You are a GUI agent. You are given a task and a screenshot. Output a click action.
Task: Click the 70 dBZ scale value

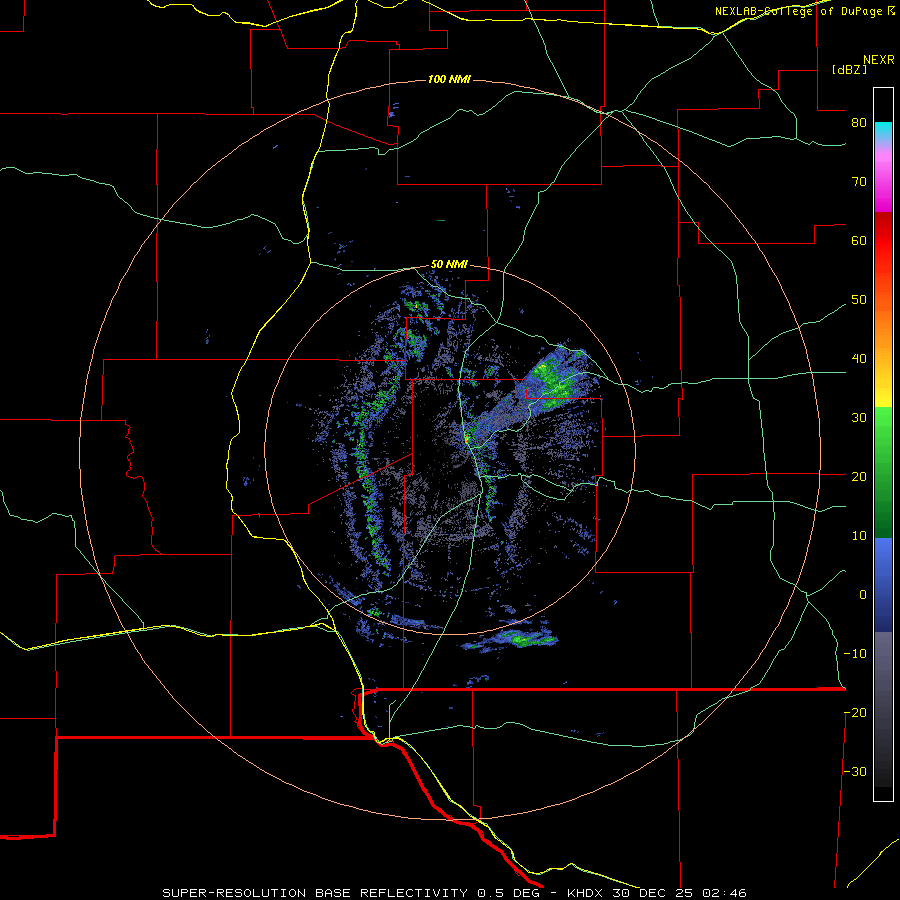(x=859, y=182)
